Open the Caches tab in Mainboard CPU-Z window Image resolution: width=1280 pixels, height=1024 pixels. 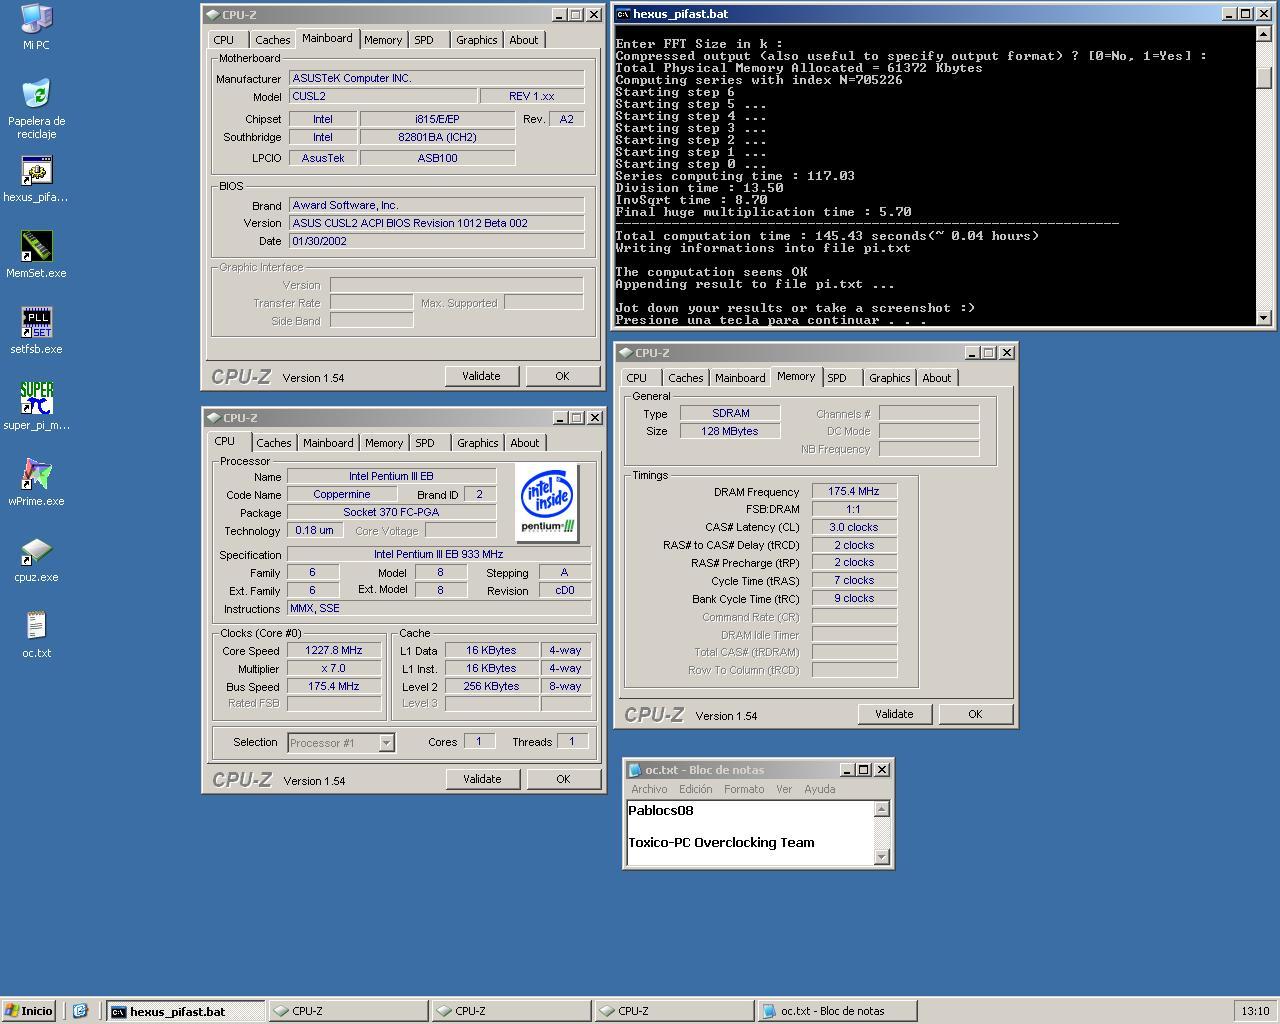click(272, 40)
